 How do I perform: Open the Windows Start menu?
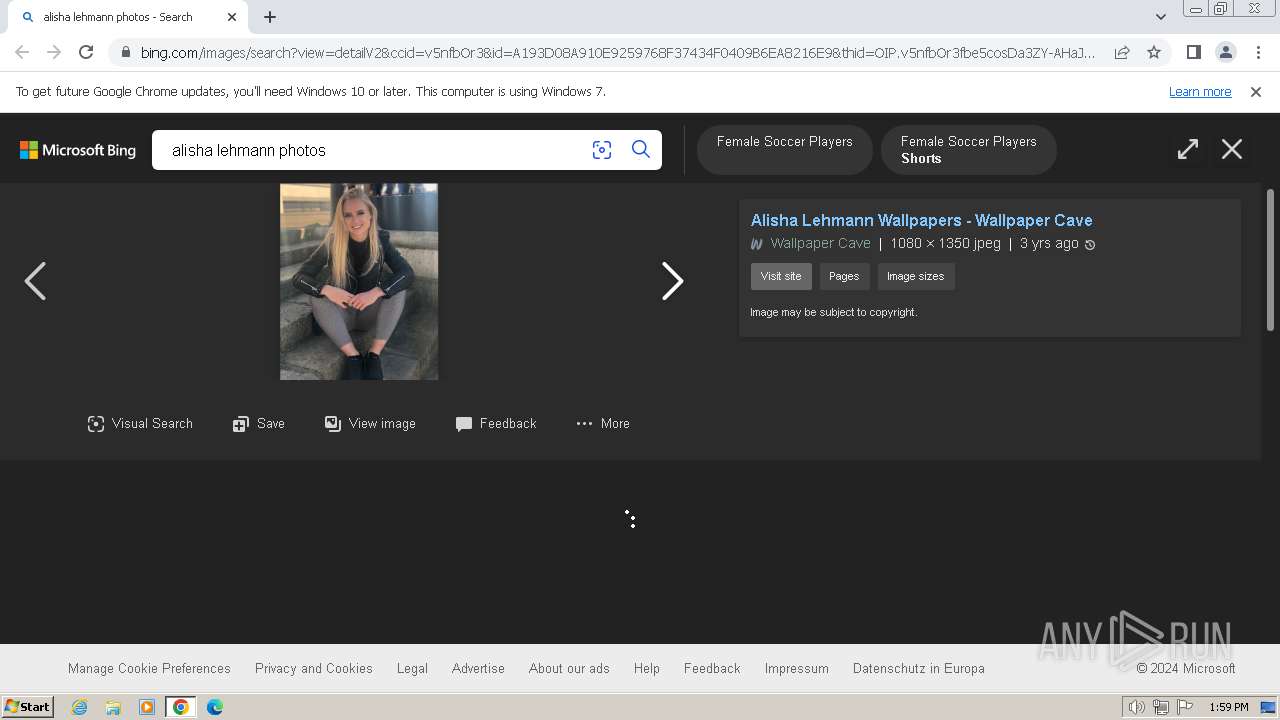pos(27,707)
